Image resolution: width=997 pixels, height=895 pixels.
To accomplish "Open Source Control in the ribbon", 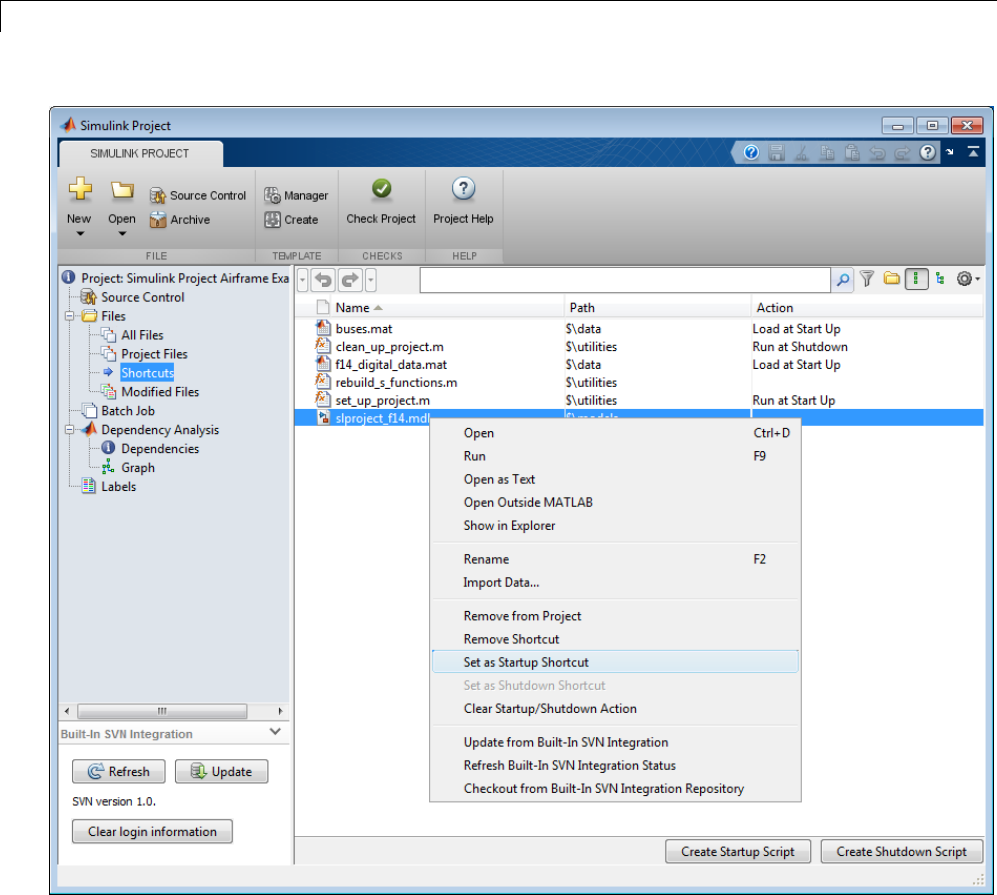I will (x=198, y=195).
